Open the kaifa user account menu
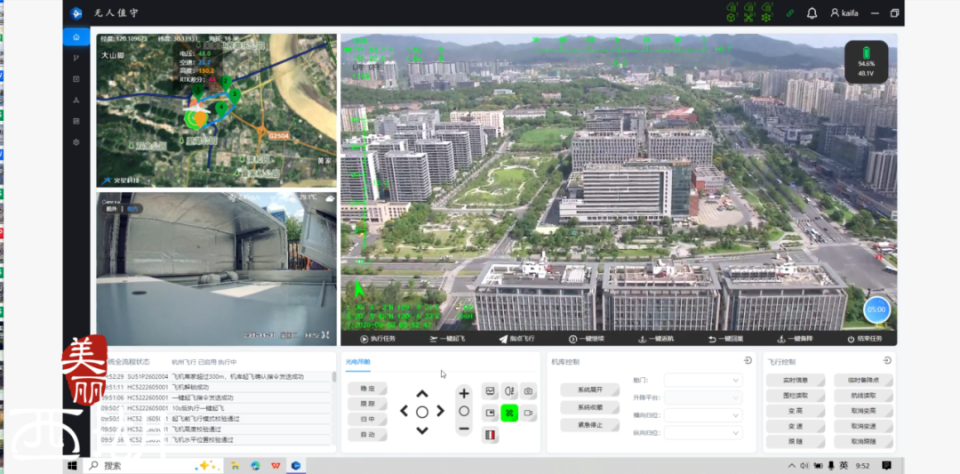 pyautogui.click(x=844, y=13)
